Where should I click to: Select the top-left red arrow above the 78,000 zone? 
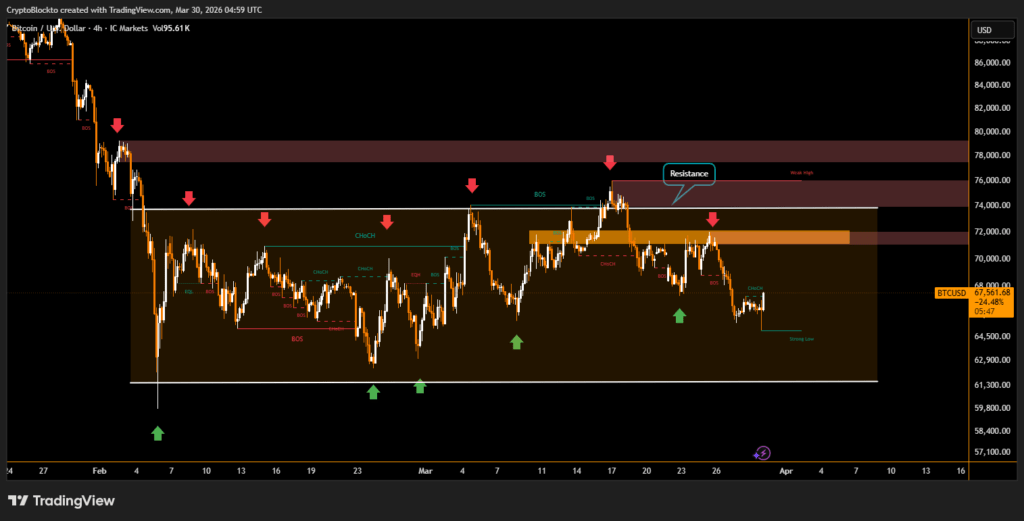pos(117,125)
